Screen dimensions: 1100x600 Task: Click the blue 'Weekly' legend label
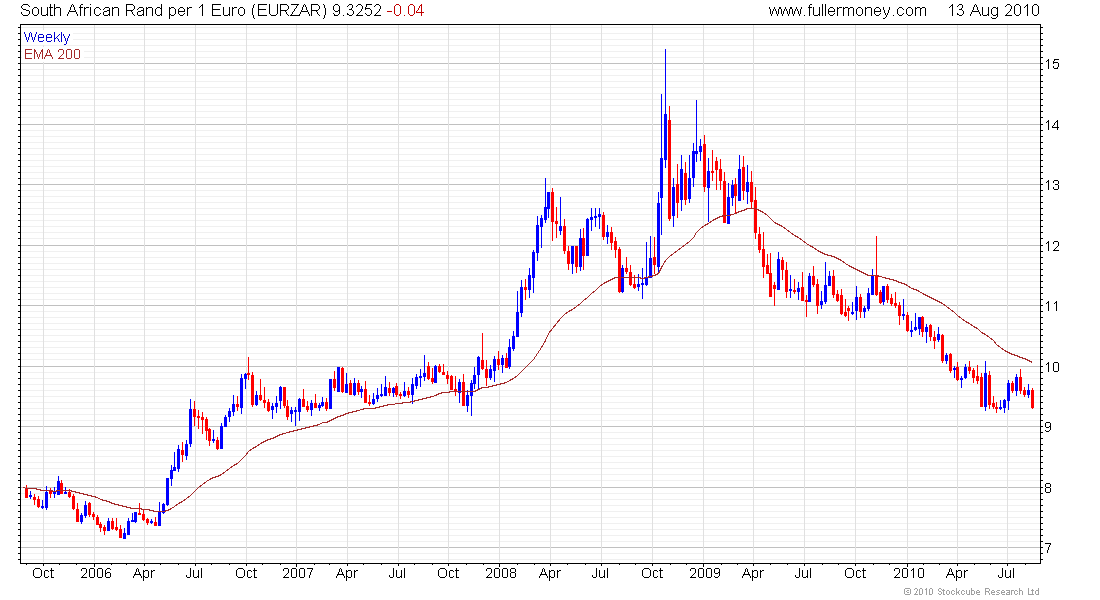point(47,37)
